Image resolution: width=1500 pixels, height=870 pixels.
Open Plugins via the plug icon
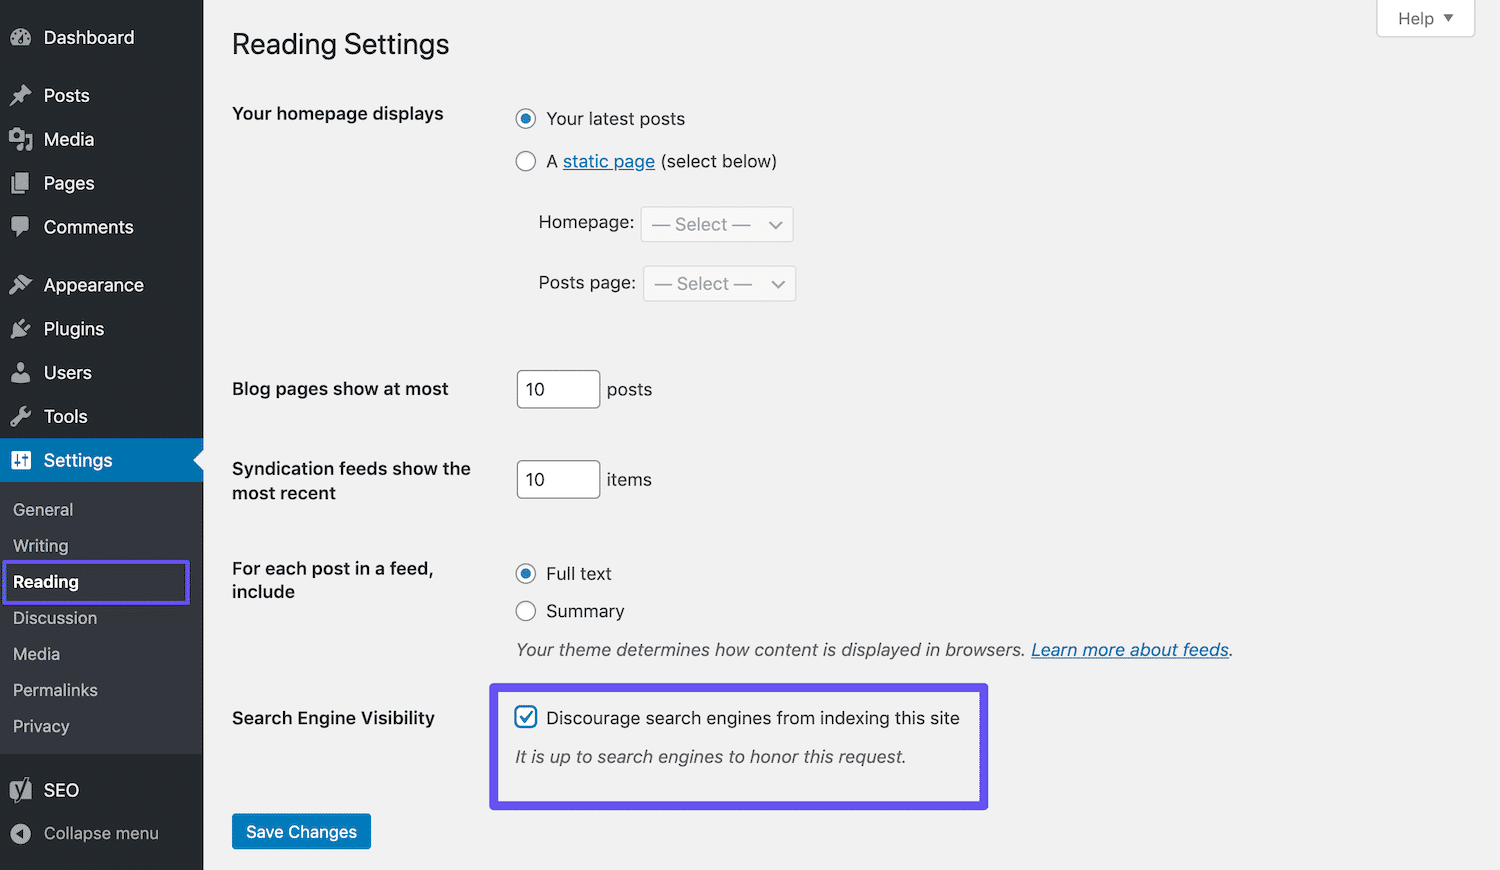(21, 328)
